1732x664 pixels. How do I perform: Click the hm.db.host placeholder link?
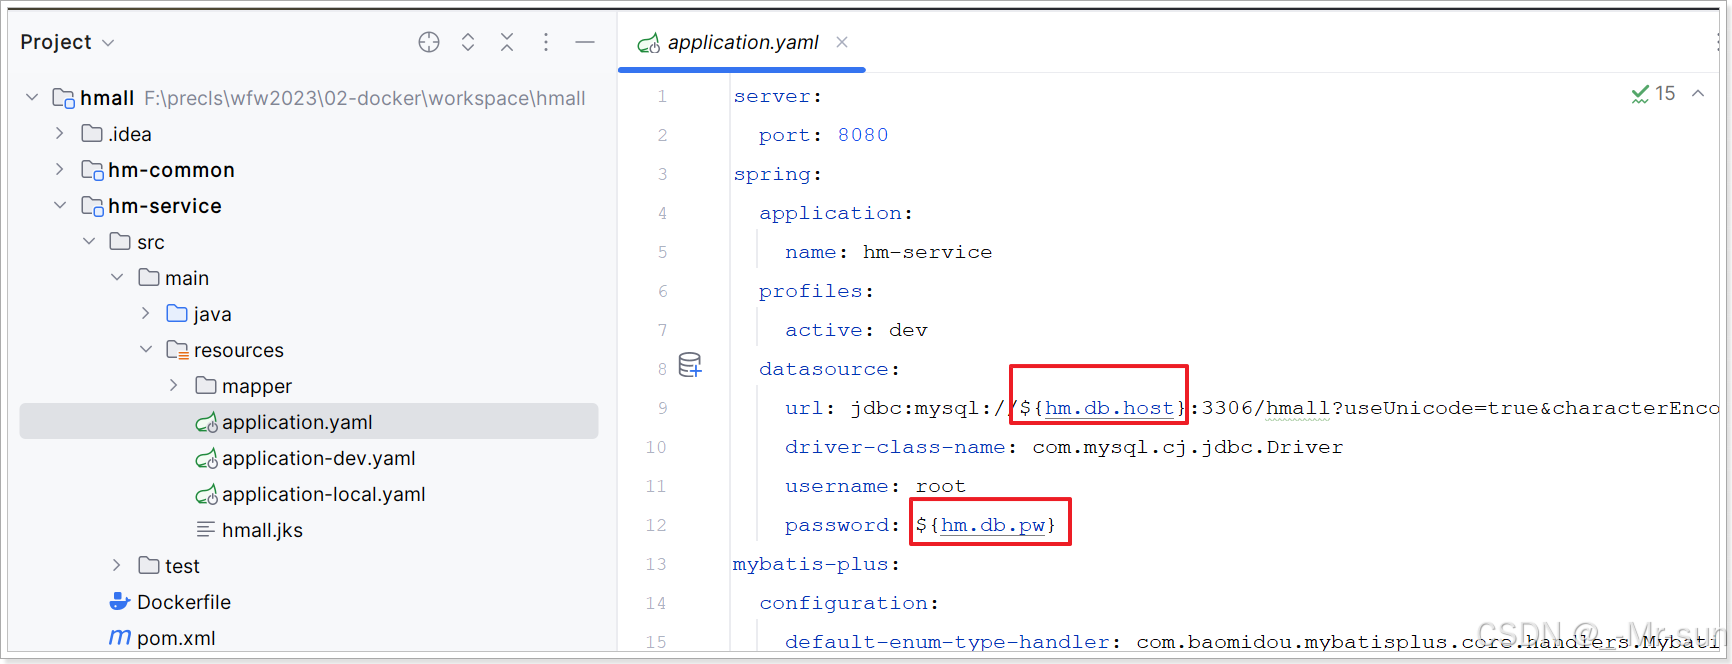[1109, 408]
